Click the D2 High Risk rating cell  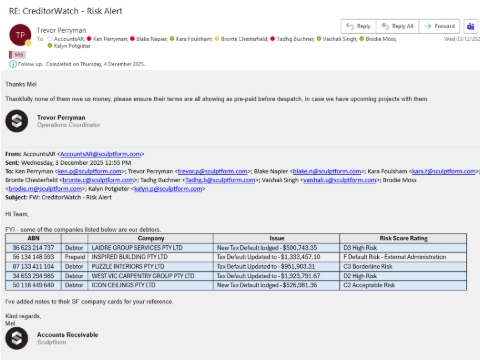(403, 276)
